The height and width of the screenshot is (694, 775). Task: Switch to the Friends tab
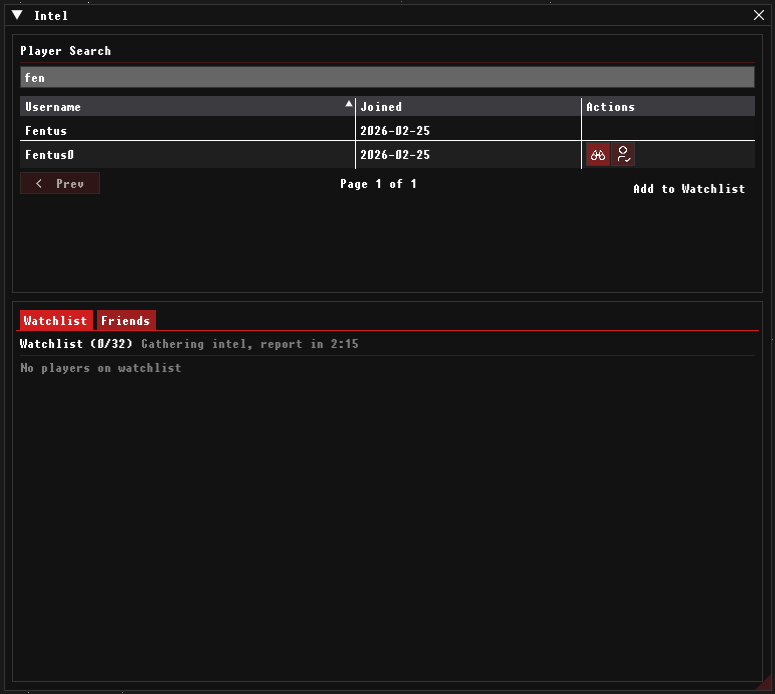coord(126,320)
